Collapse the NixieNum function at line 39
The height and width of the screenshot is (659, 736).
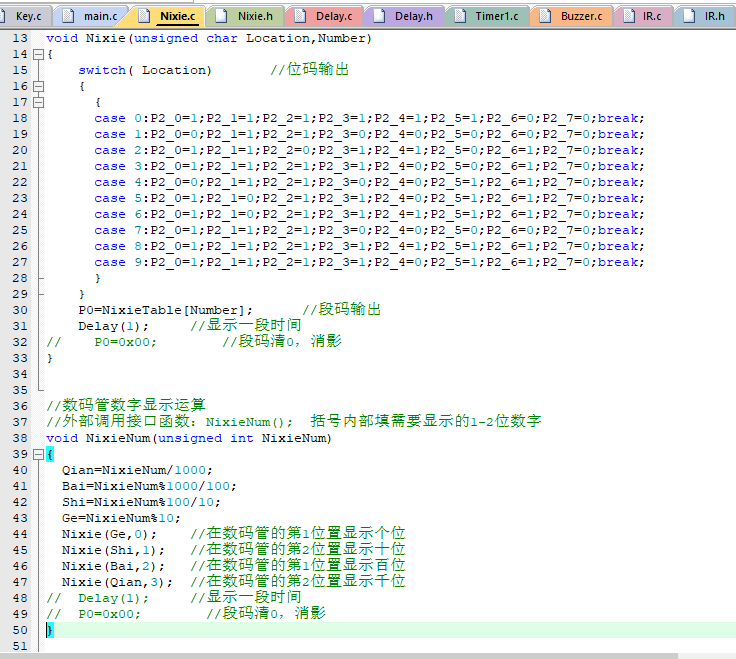point(39,454)
